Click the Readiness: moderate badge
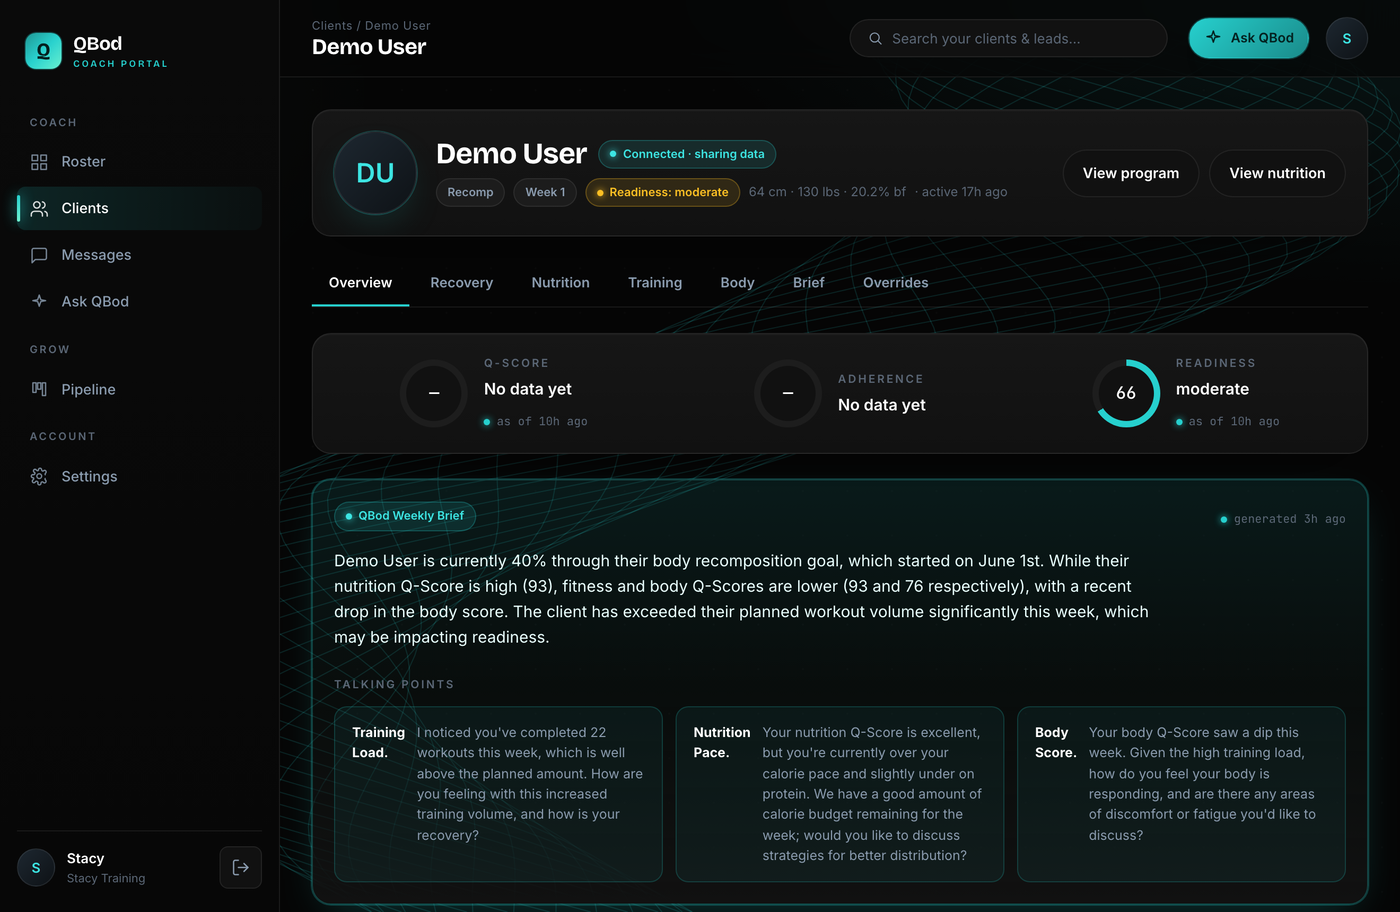The image size is (1400, 912). [x=662, y=192]
